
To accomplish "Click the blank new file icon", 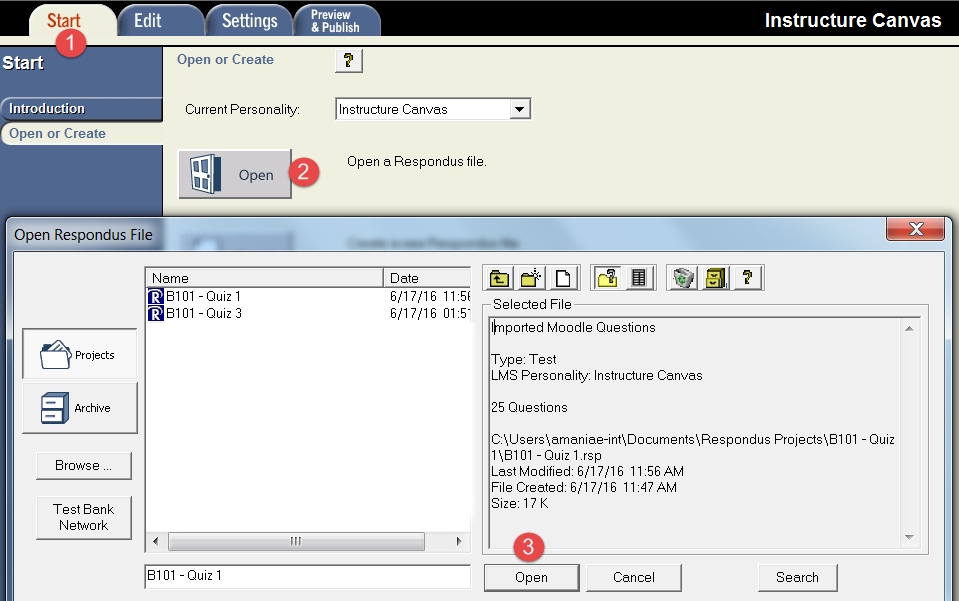I will point(563,279).
